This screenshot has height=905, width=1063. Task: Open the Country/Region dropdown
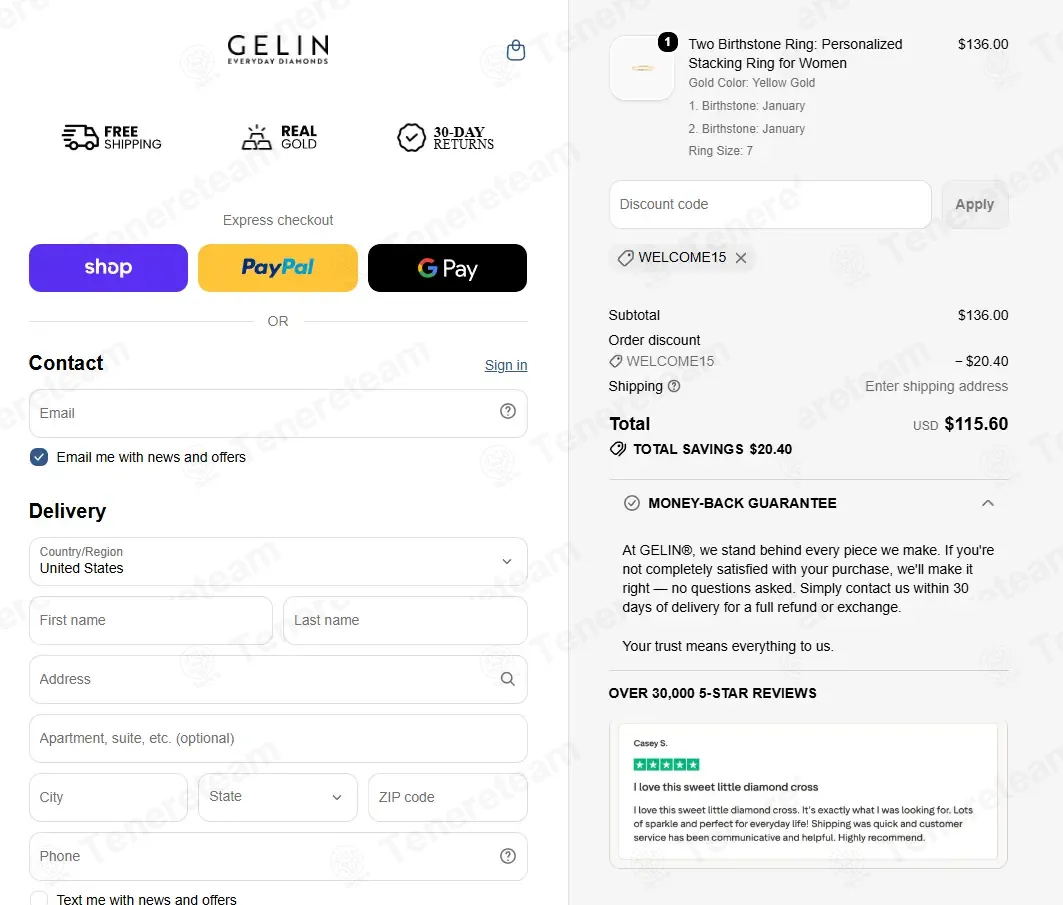(x=278, y=561)
